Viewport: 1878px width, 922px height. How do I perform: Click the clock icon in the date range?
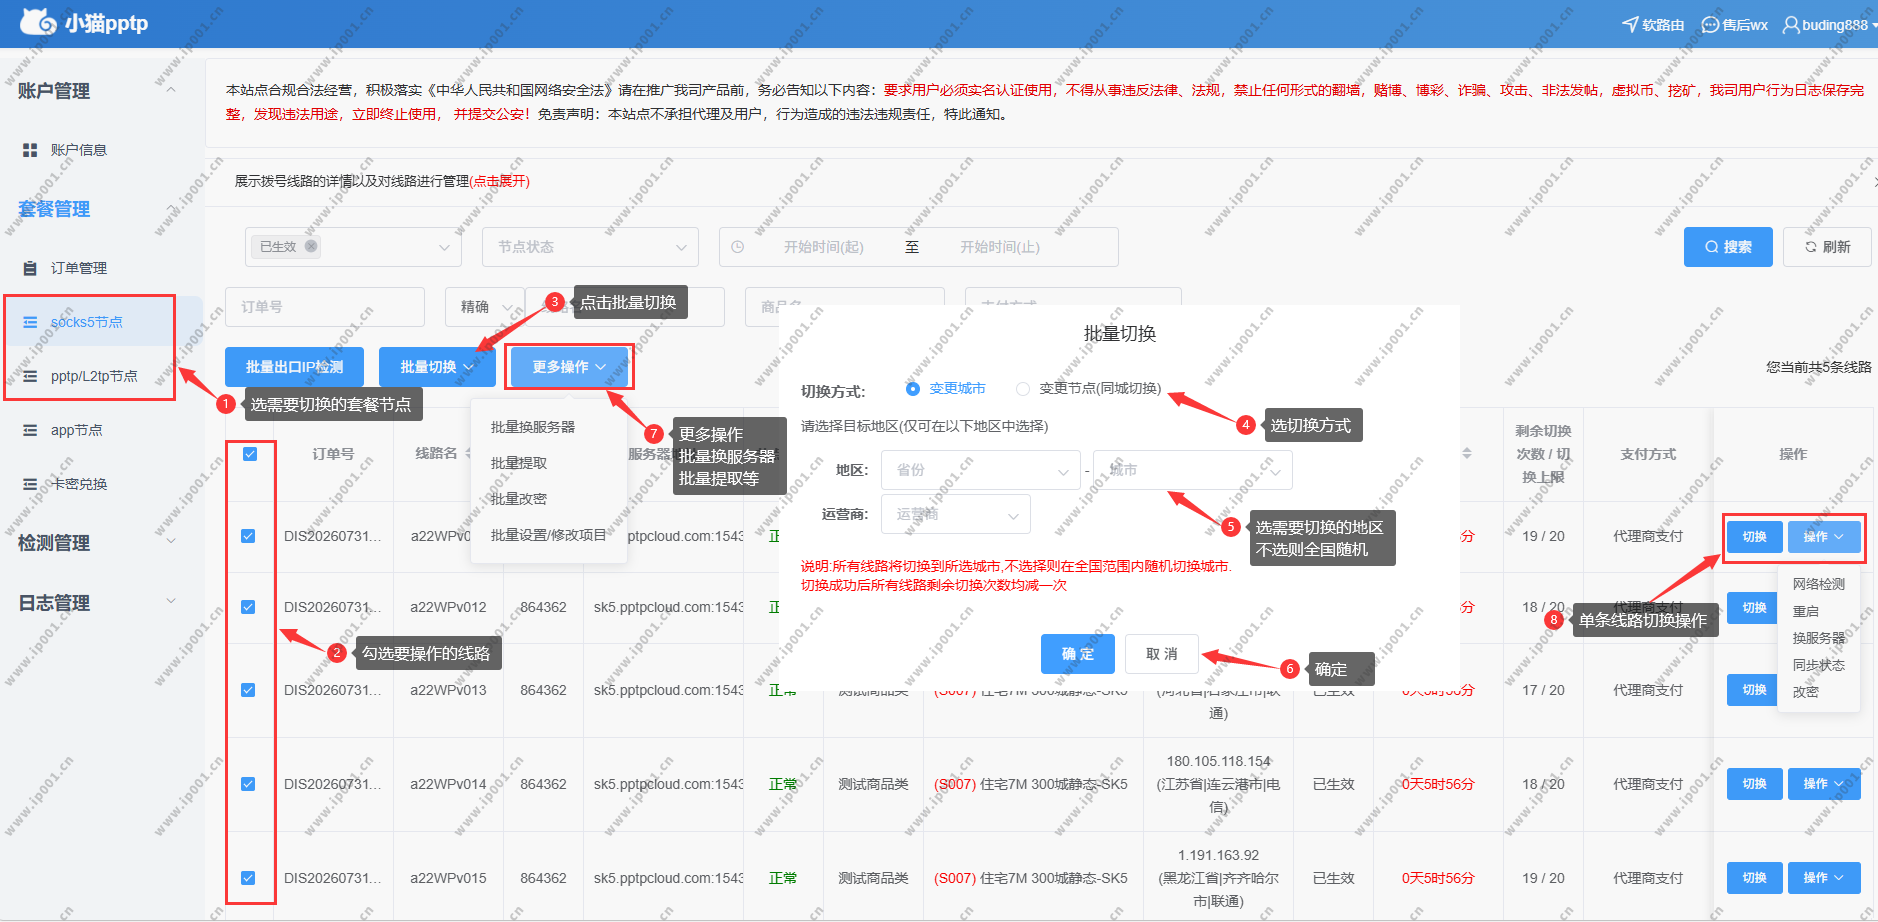pyautogui.click(x=738, y=247)
